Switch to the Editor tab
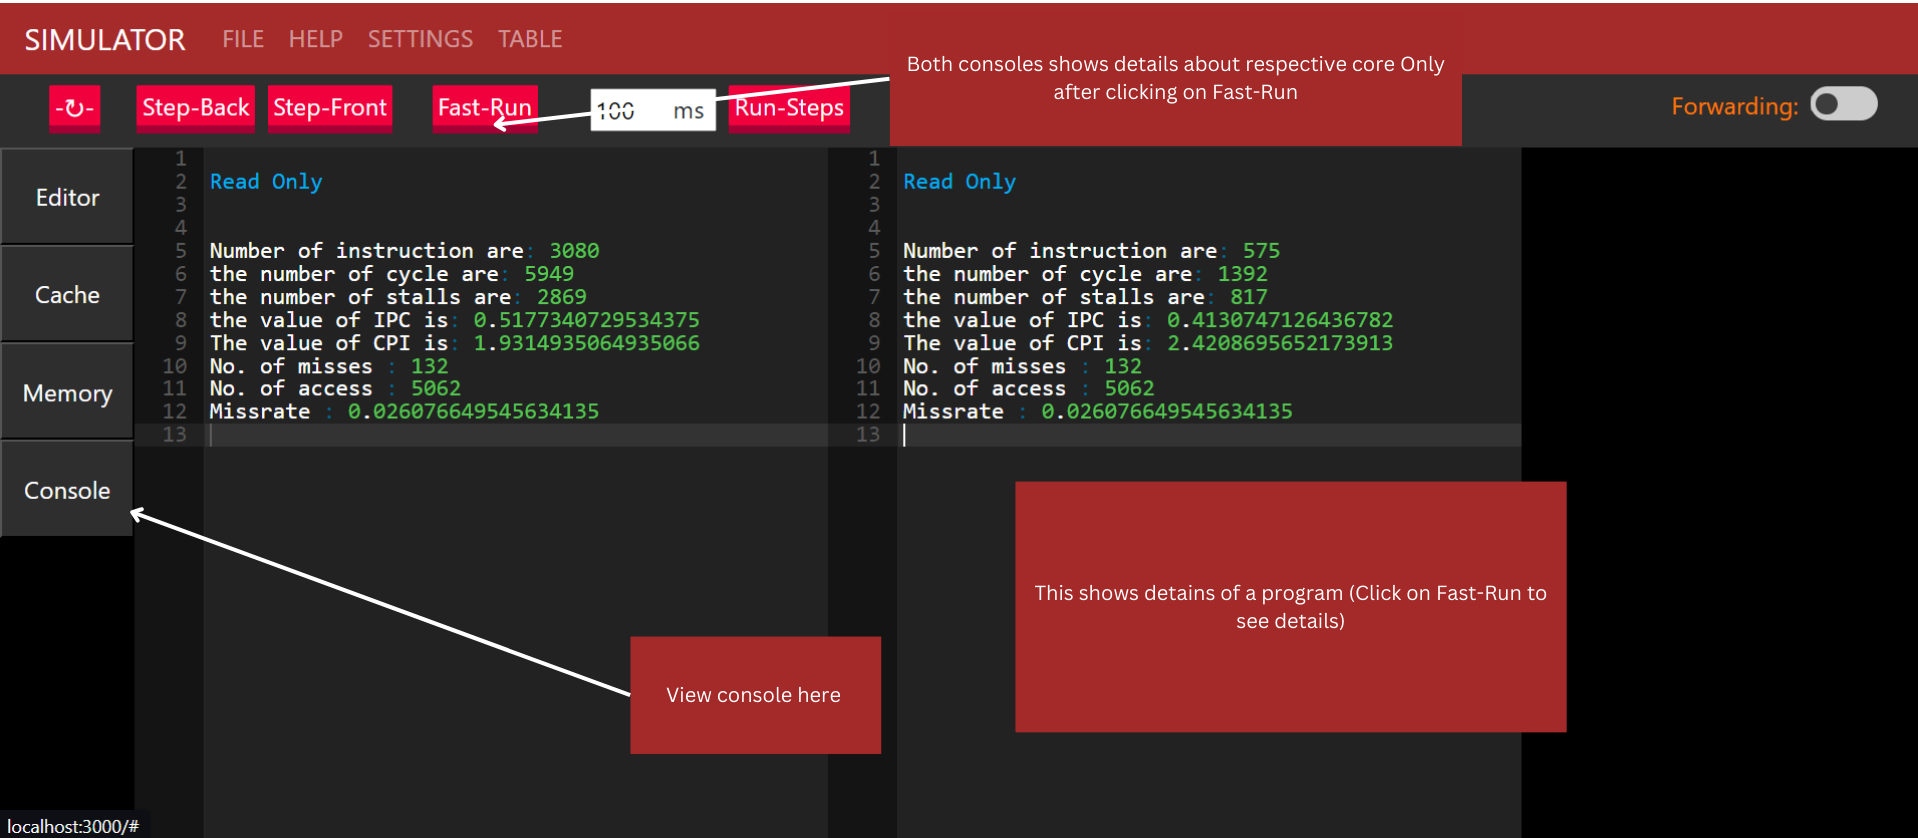Image resolution: width=1918 pixels, height=838 pixels. coord(67,197)
